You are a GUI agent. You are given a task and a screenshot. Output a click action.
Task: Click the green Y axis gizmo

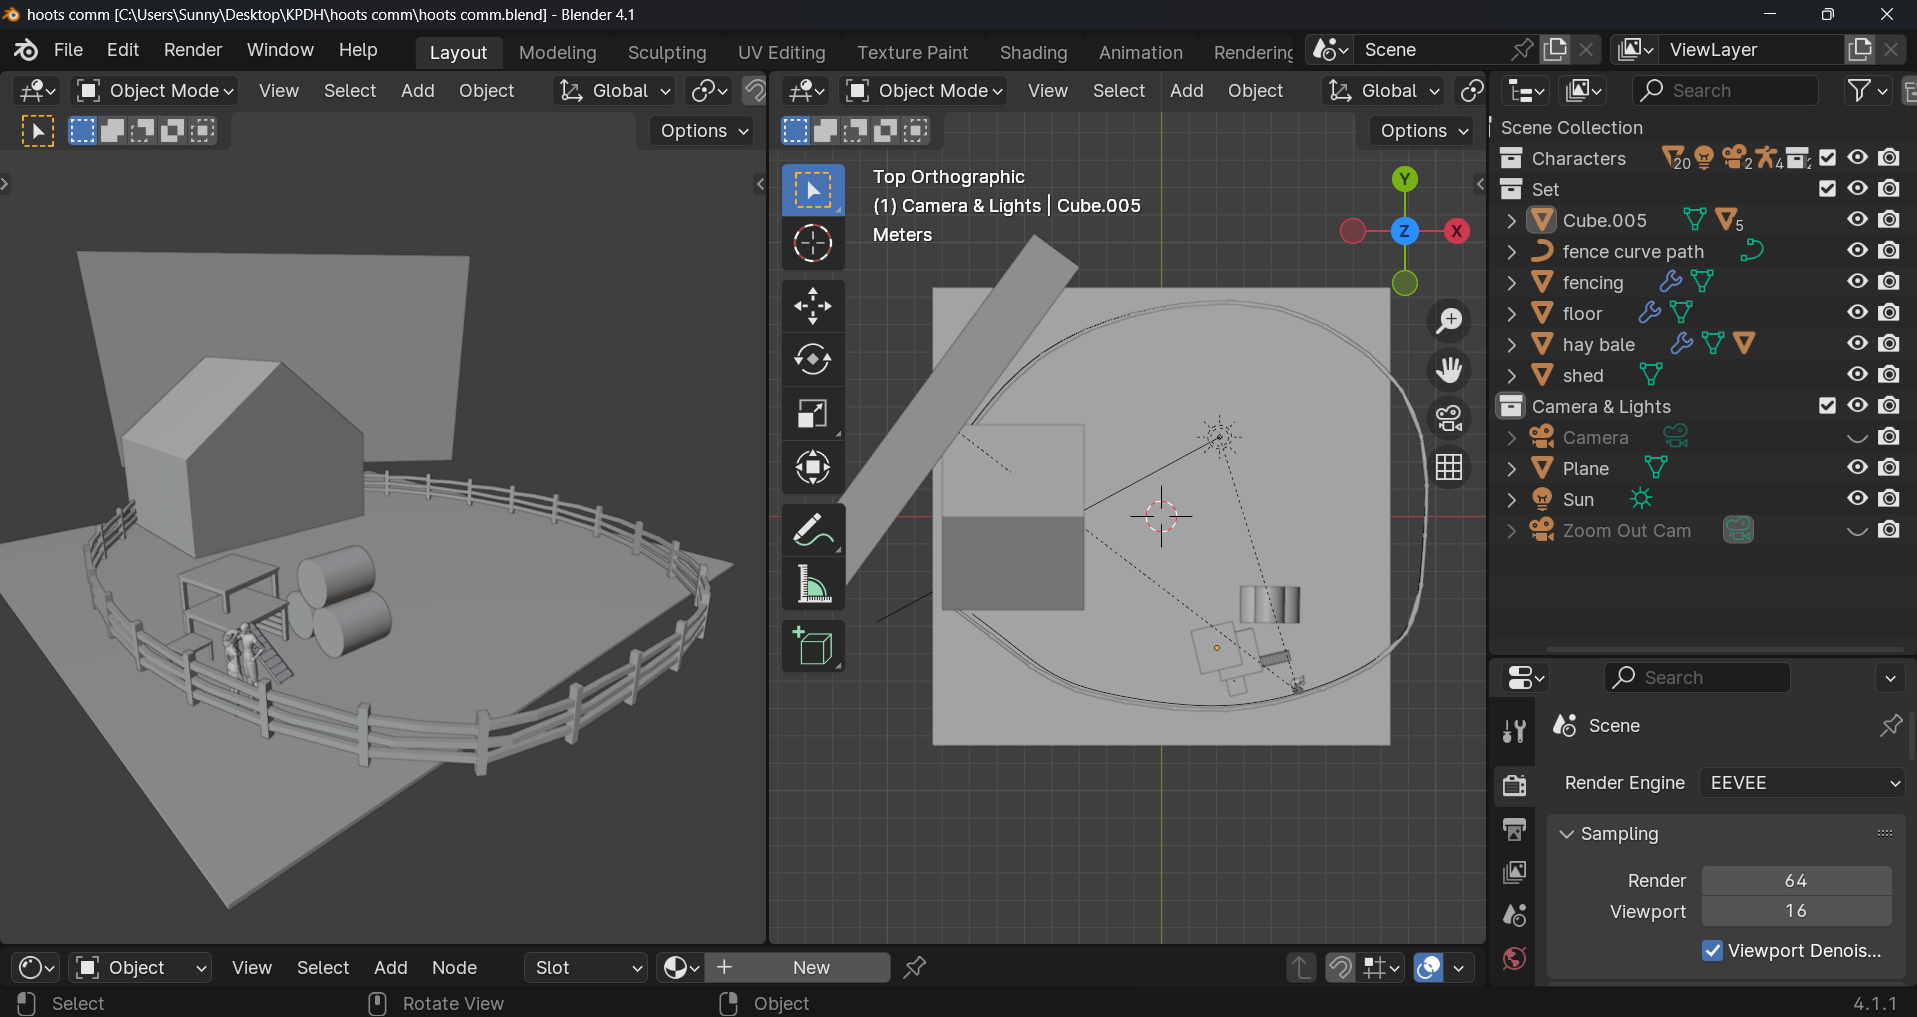pyautogui.click(x=1405, y=179)
